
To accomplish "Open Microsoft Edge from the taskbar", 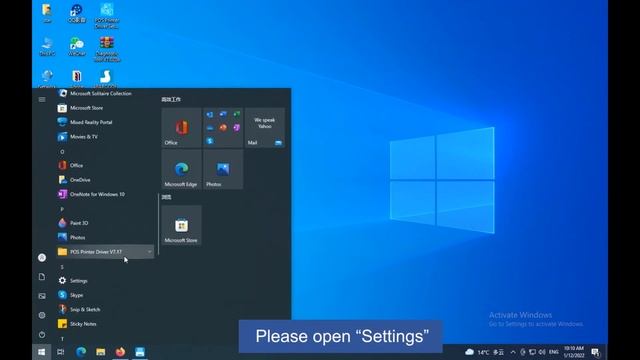I will click(x=81, y=352).
